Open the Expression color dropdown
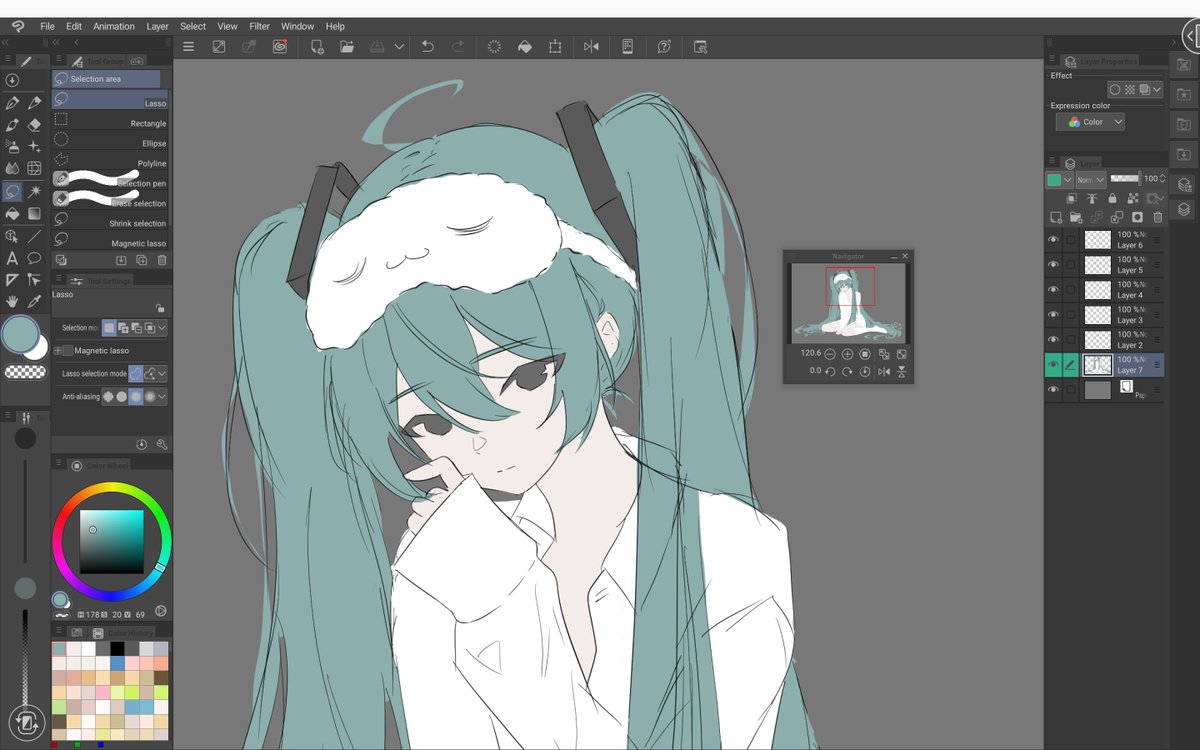 tap(1090, 122)
